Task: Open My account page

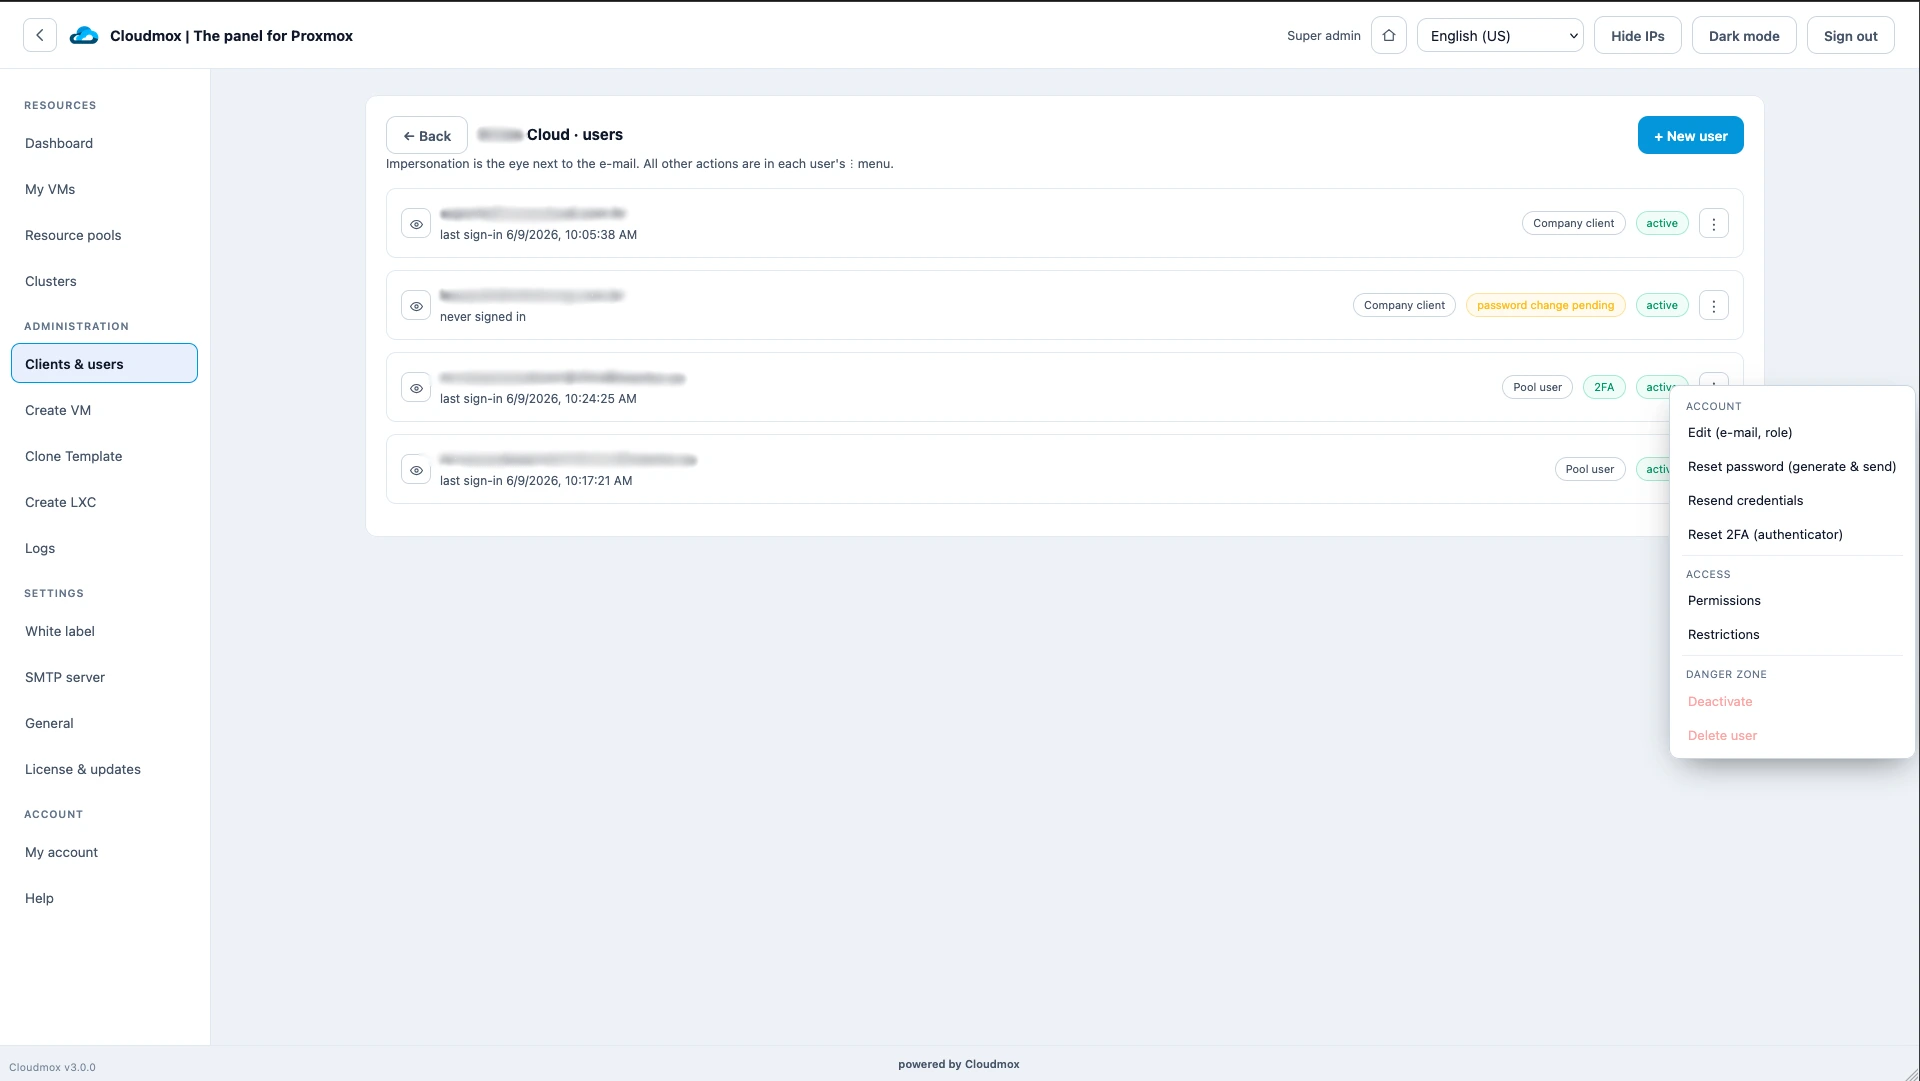Action: [104, 852]
